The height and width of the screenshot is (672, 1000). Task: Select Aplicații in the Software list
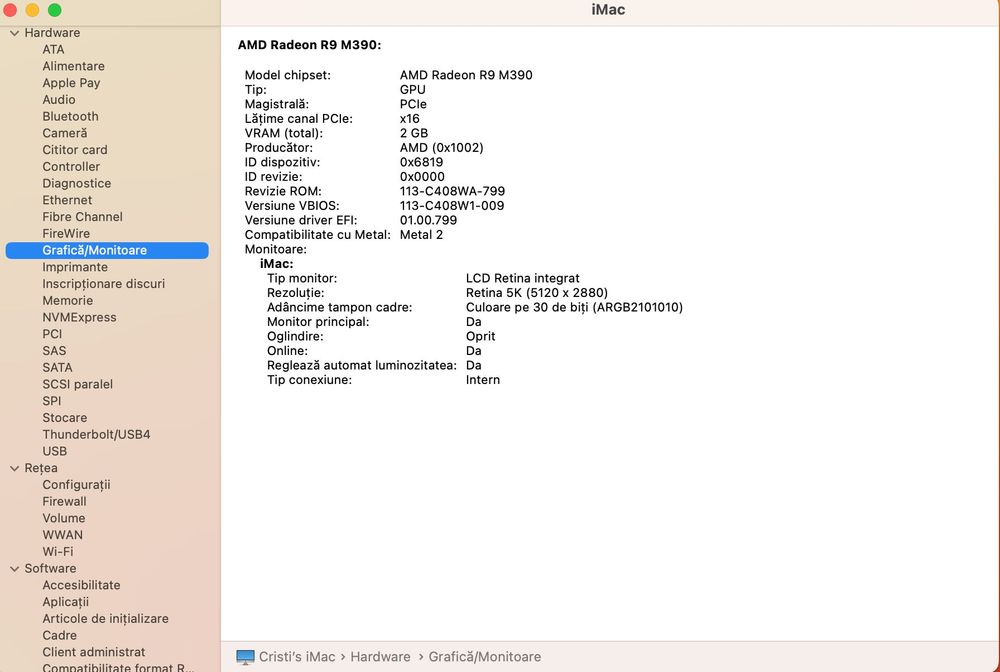tap(66, 602)
